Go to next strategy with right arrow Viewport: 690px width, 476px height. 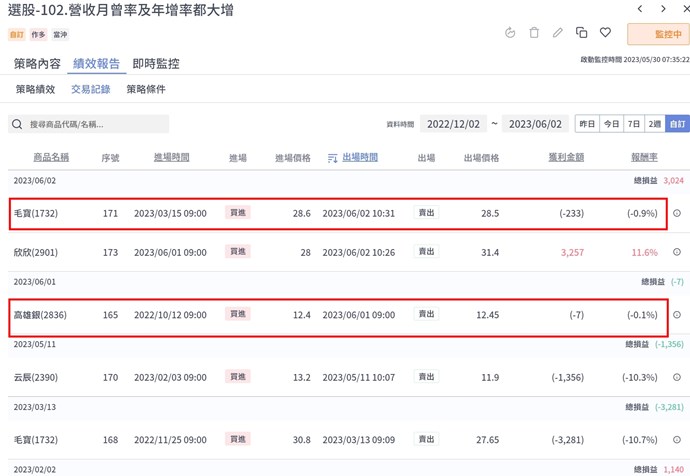point(663,9)
